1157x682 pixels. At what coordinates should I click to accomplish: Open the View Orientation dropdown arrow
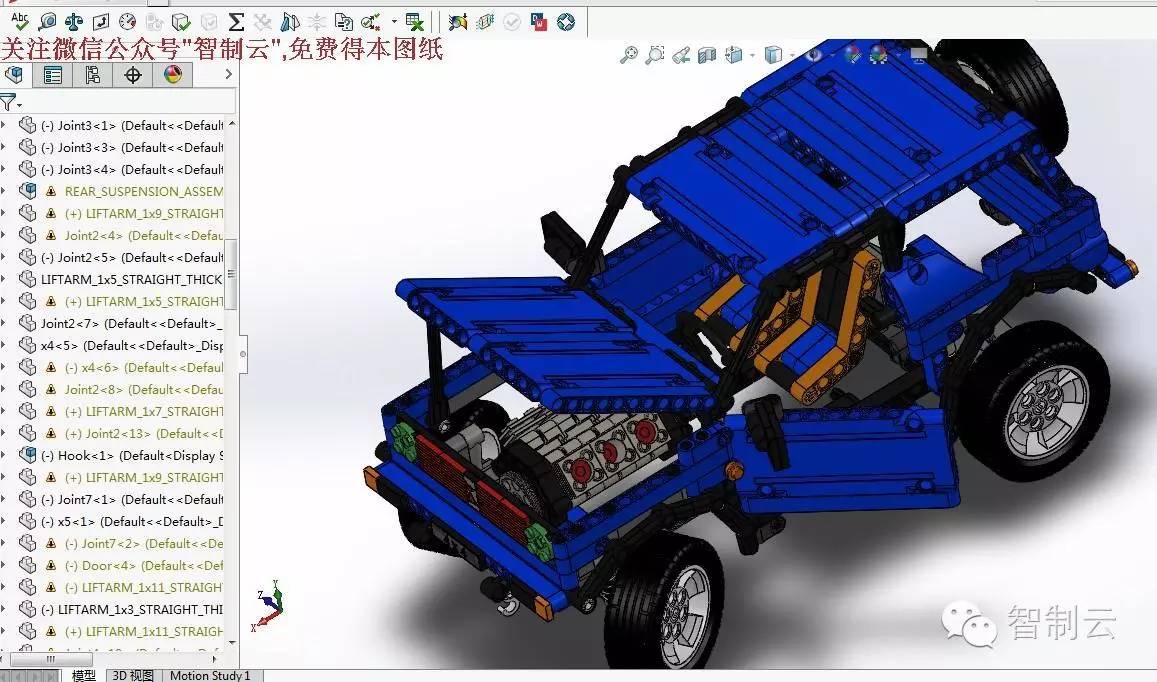coord(752,55)
